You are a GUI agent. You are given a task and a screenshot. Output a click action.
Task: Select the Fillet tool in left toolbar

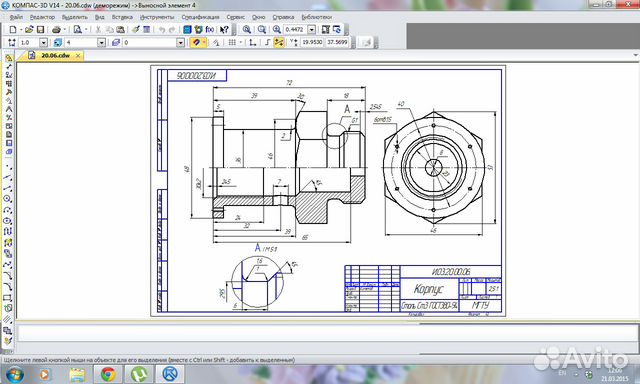[x=8, y=287]
